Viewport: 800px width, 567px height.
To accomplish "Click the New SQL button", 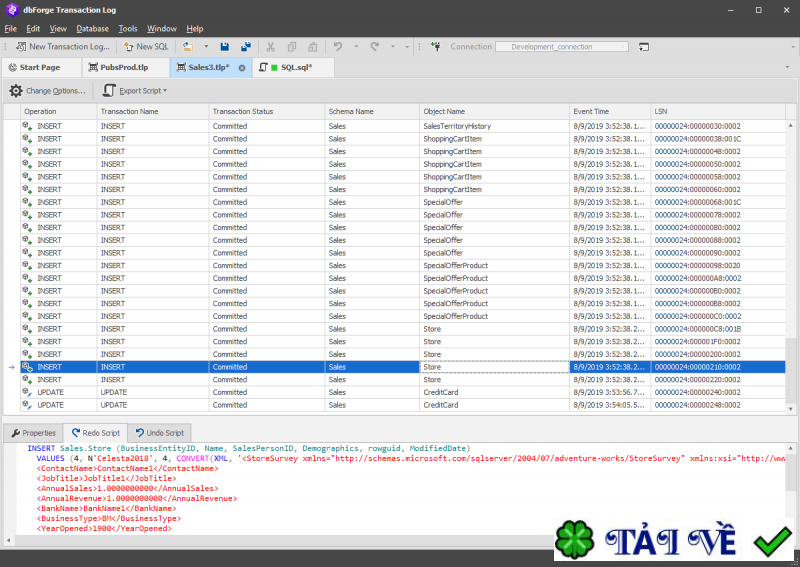I will click(146, 47).
